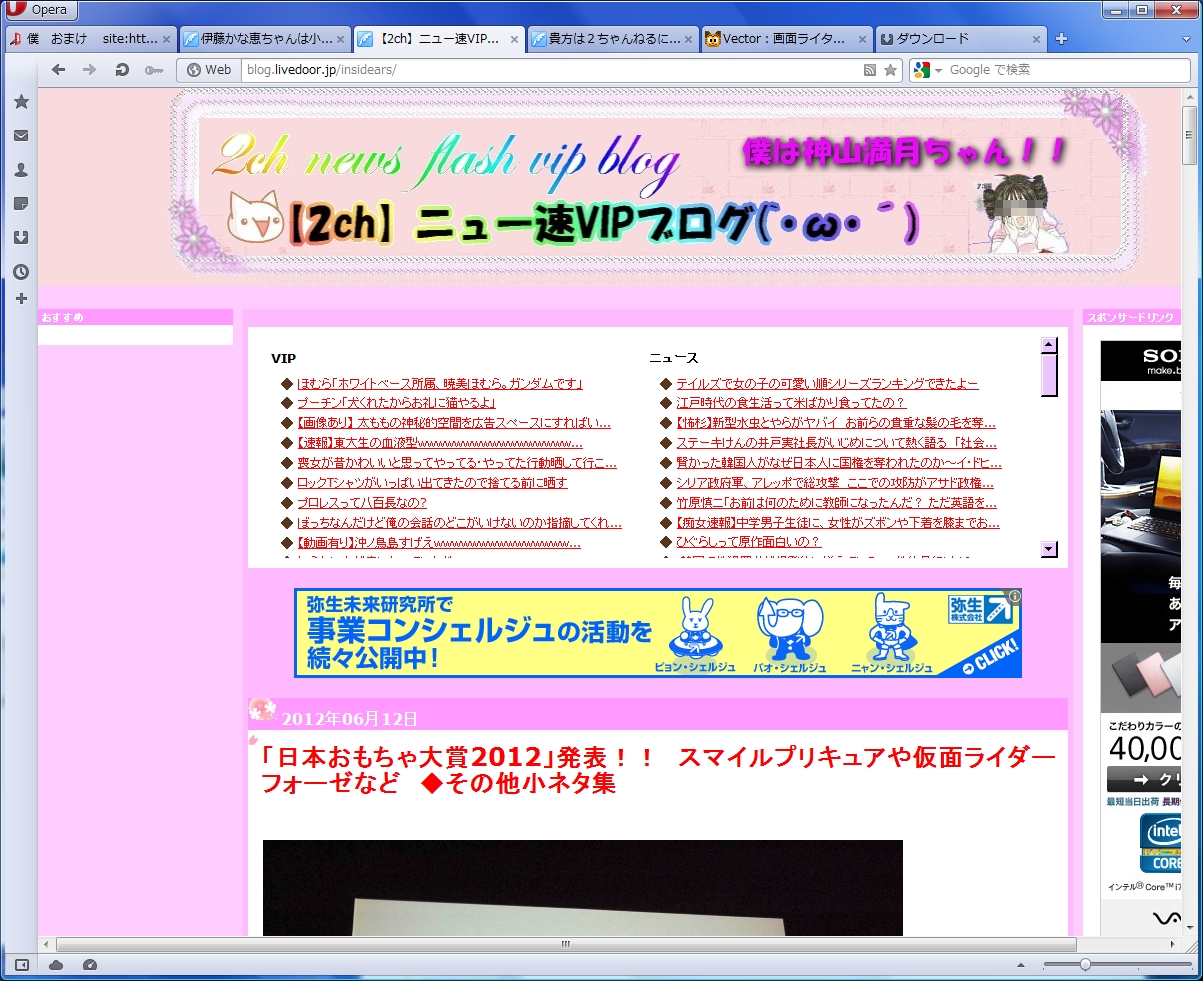Click the ニュース column heading
Viewport: 1203px width, 981px height.
(673, 358)
